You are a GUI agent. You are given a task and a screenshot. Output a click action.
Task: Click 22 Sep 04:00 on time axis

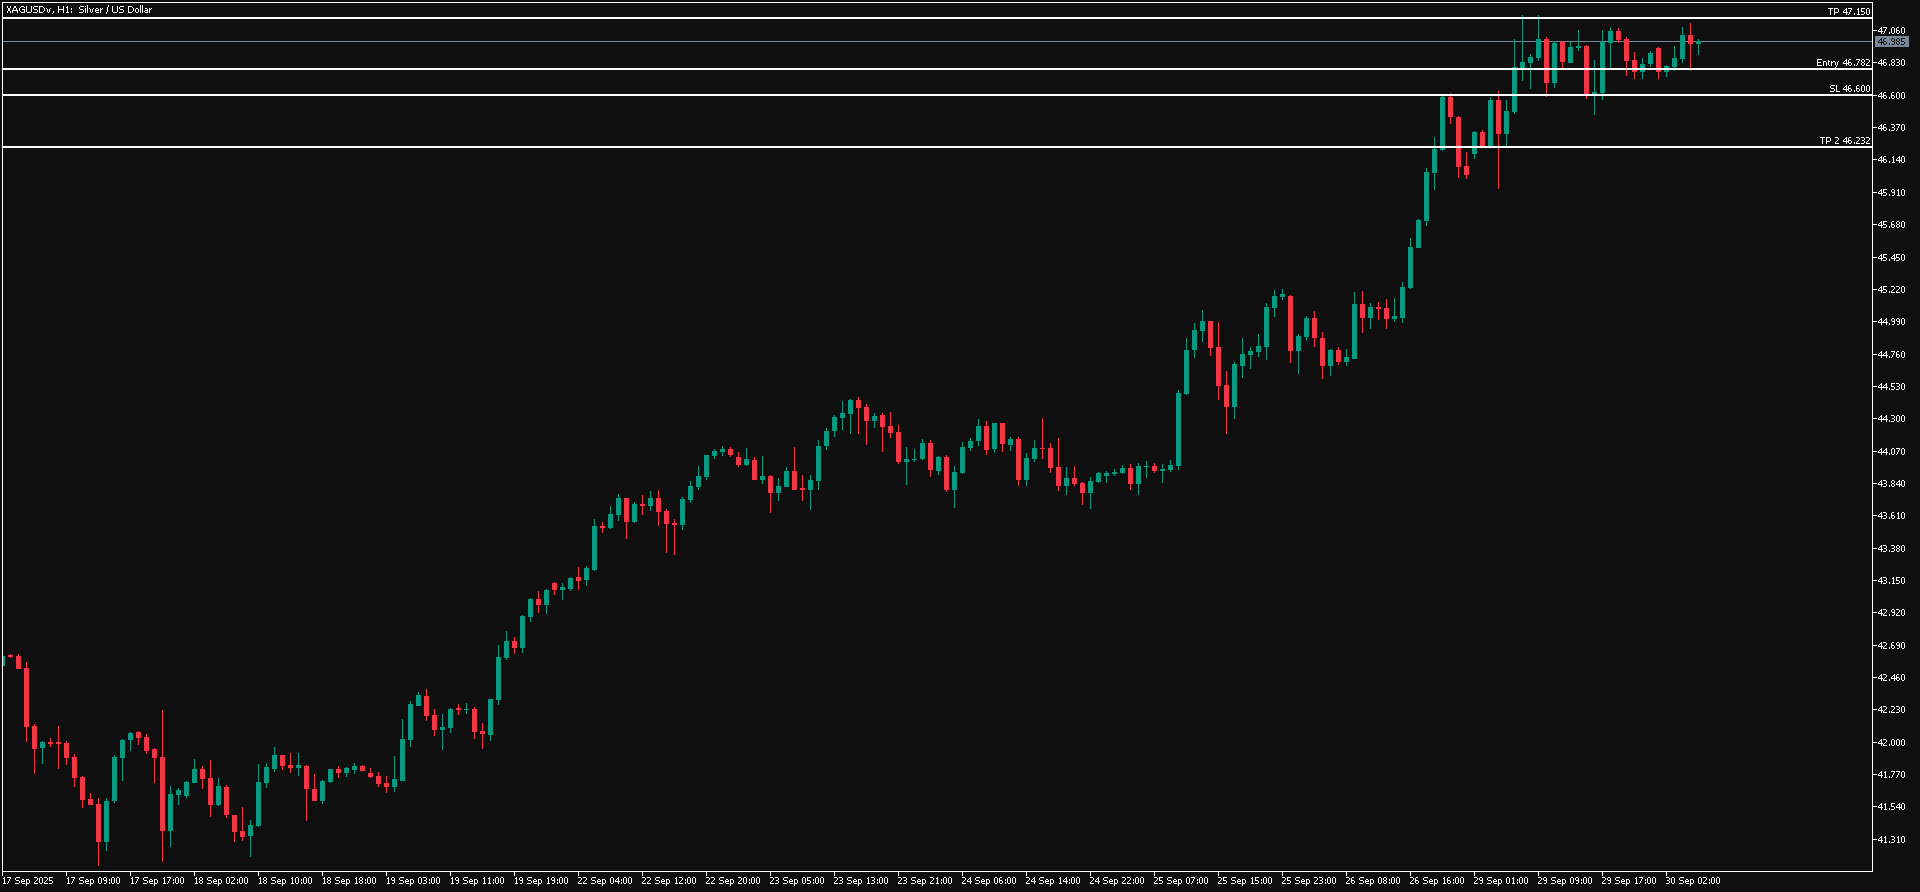point(605,881)
